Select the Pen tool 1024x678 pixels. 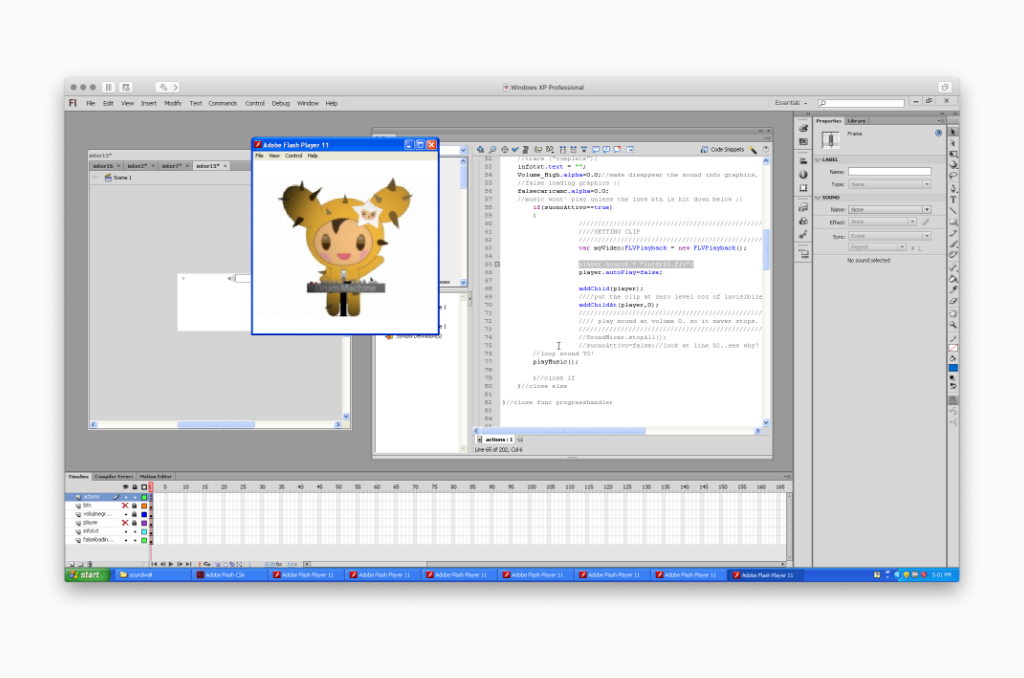(x=953, y=188)
